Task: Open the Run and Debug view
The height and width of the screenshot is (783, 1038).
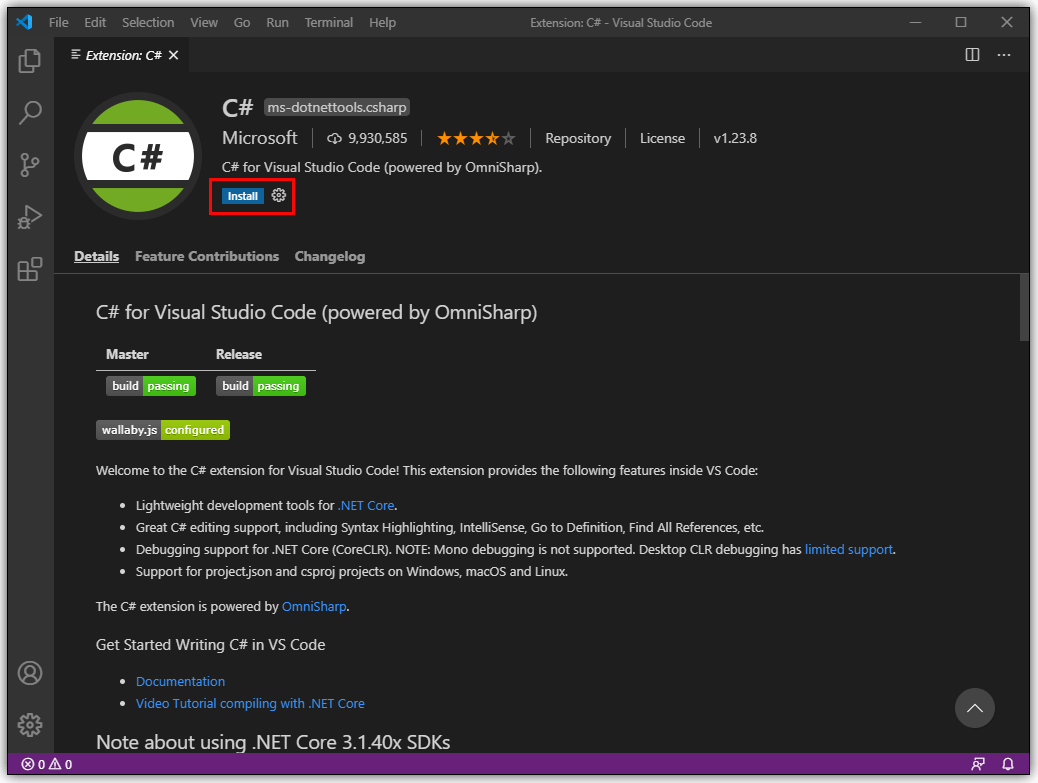Action: pyautogui.click(x=30, y=217)
